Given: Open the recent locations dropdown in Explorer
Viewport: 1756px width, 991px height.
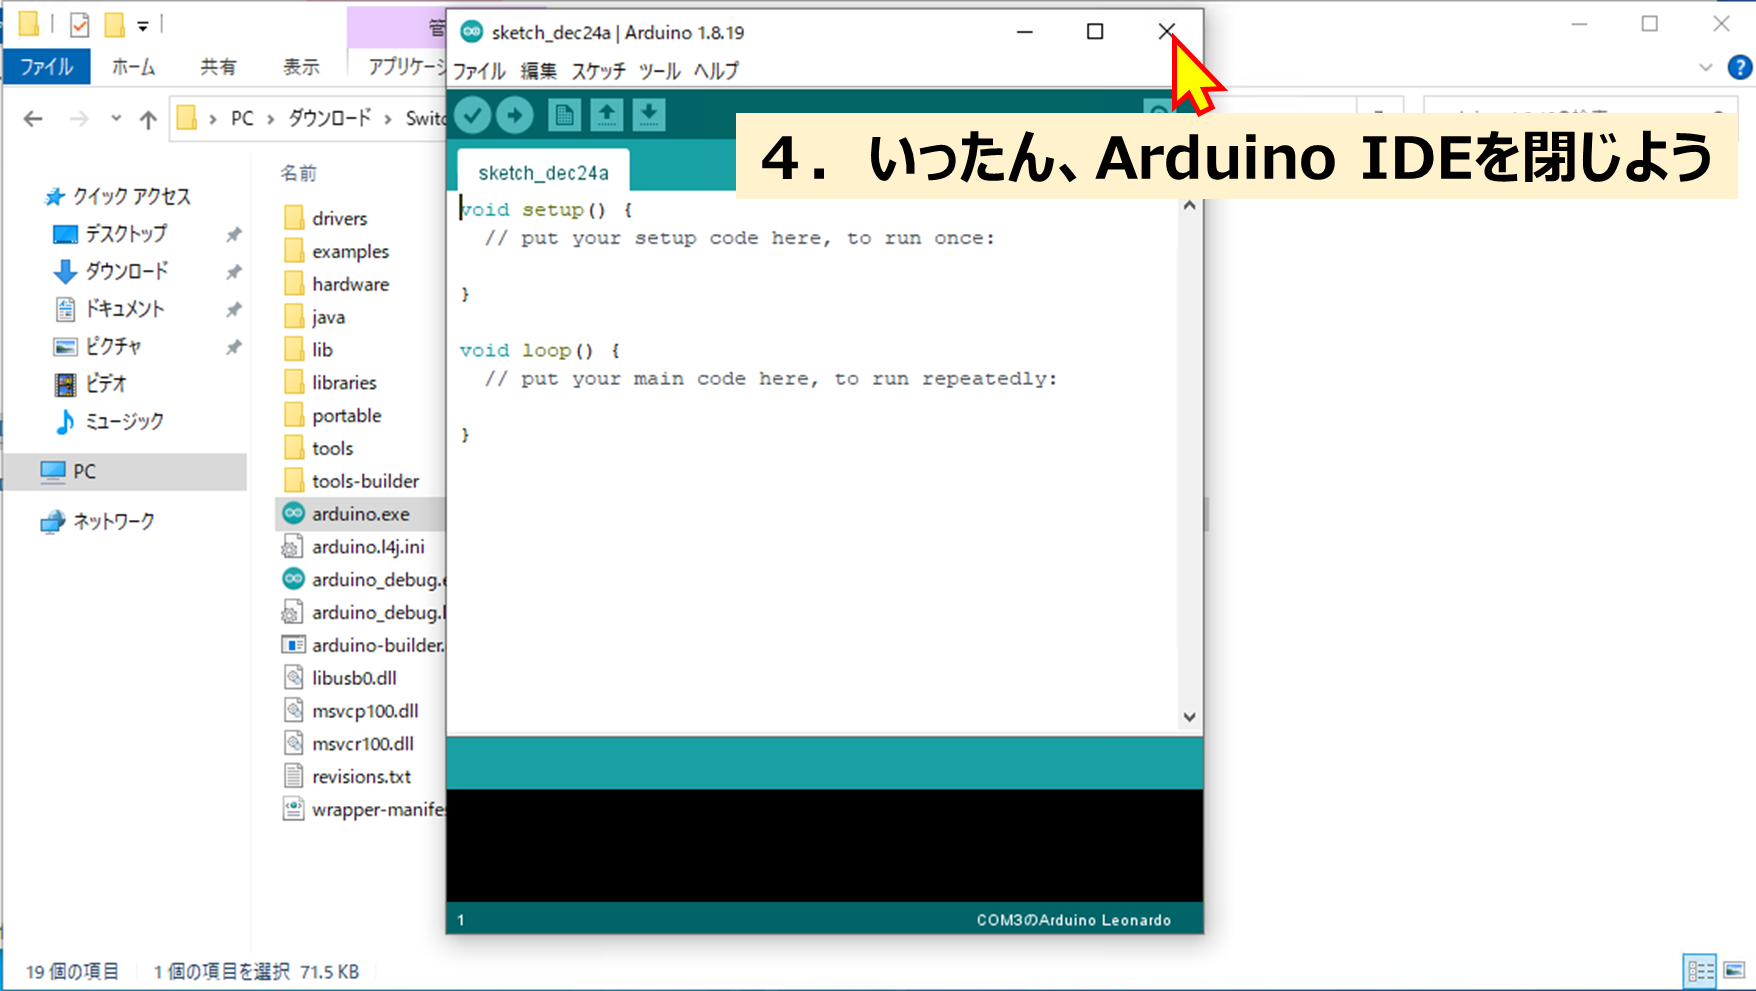Looking at the screenshot, I should (x=116, y=119).
